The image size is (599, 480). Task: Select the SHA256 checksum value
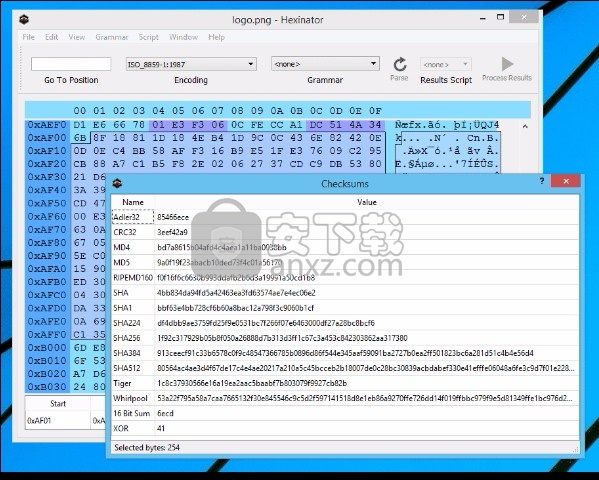coord(282,338)
